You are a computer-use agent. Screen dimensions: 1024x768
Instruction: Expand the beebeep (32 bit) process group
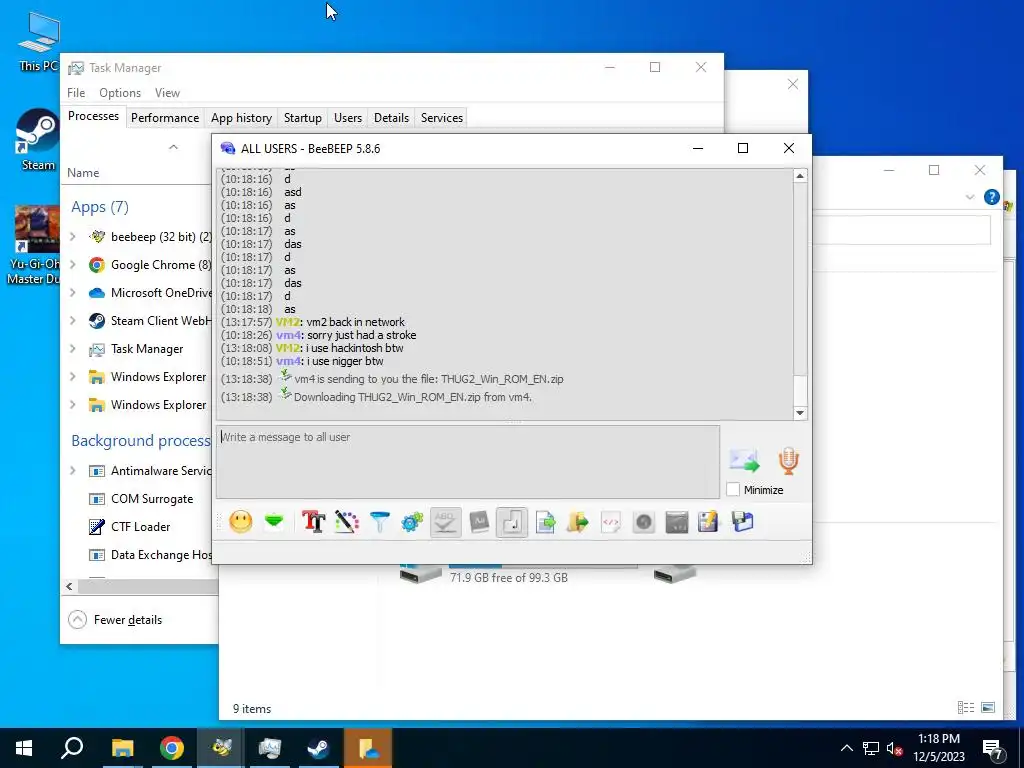pyautogui.click(x=72, y=236)
